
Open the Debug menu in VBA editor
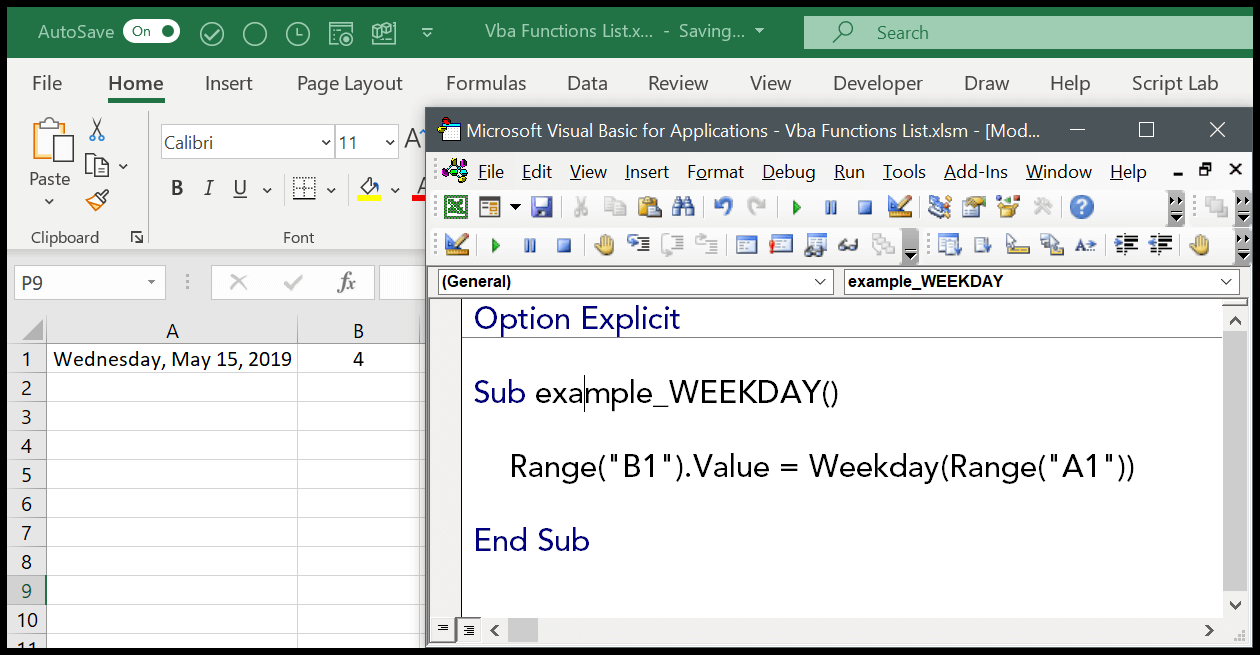tap(788, 172)
